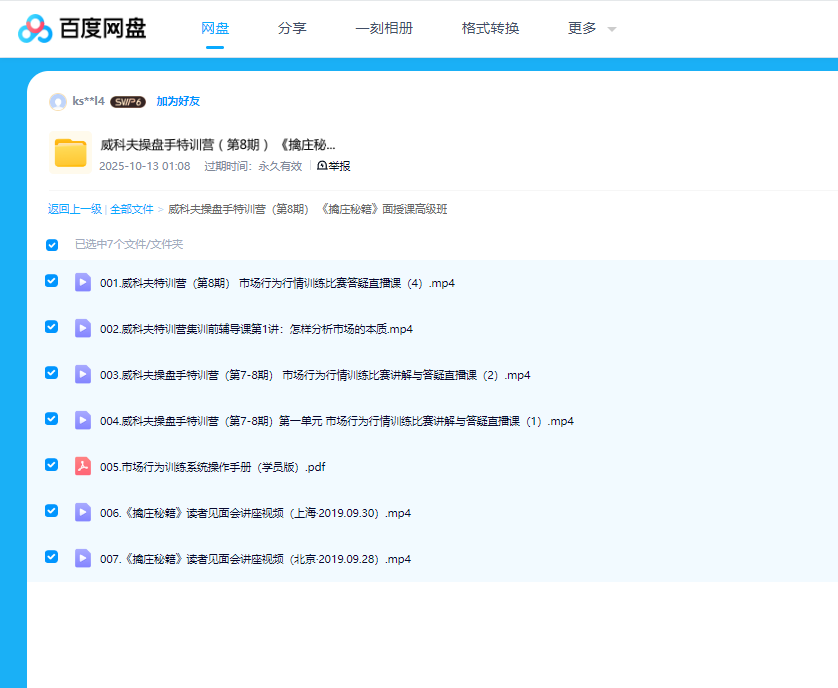Uncheck the select-all files checkbox
Screen dimensions: 838x688
[x=52, y=245]
